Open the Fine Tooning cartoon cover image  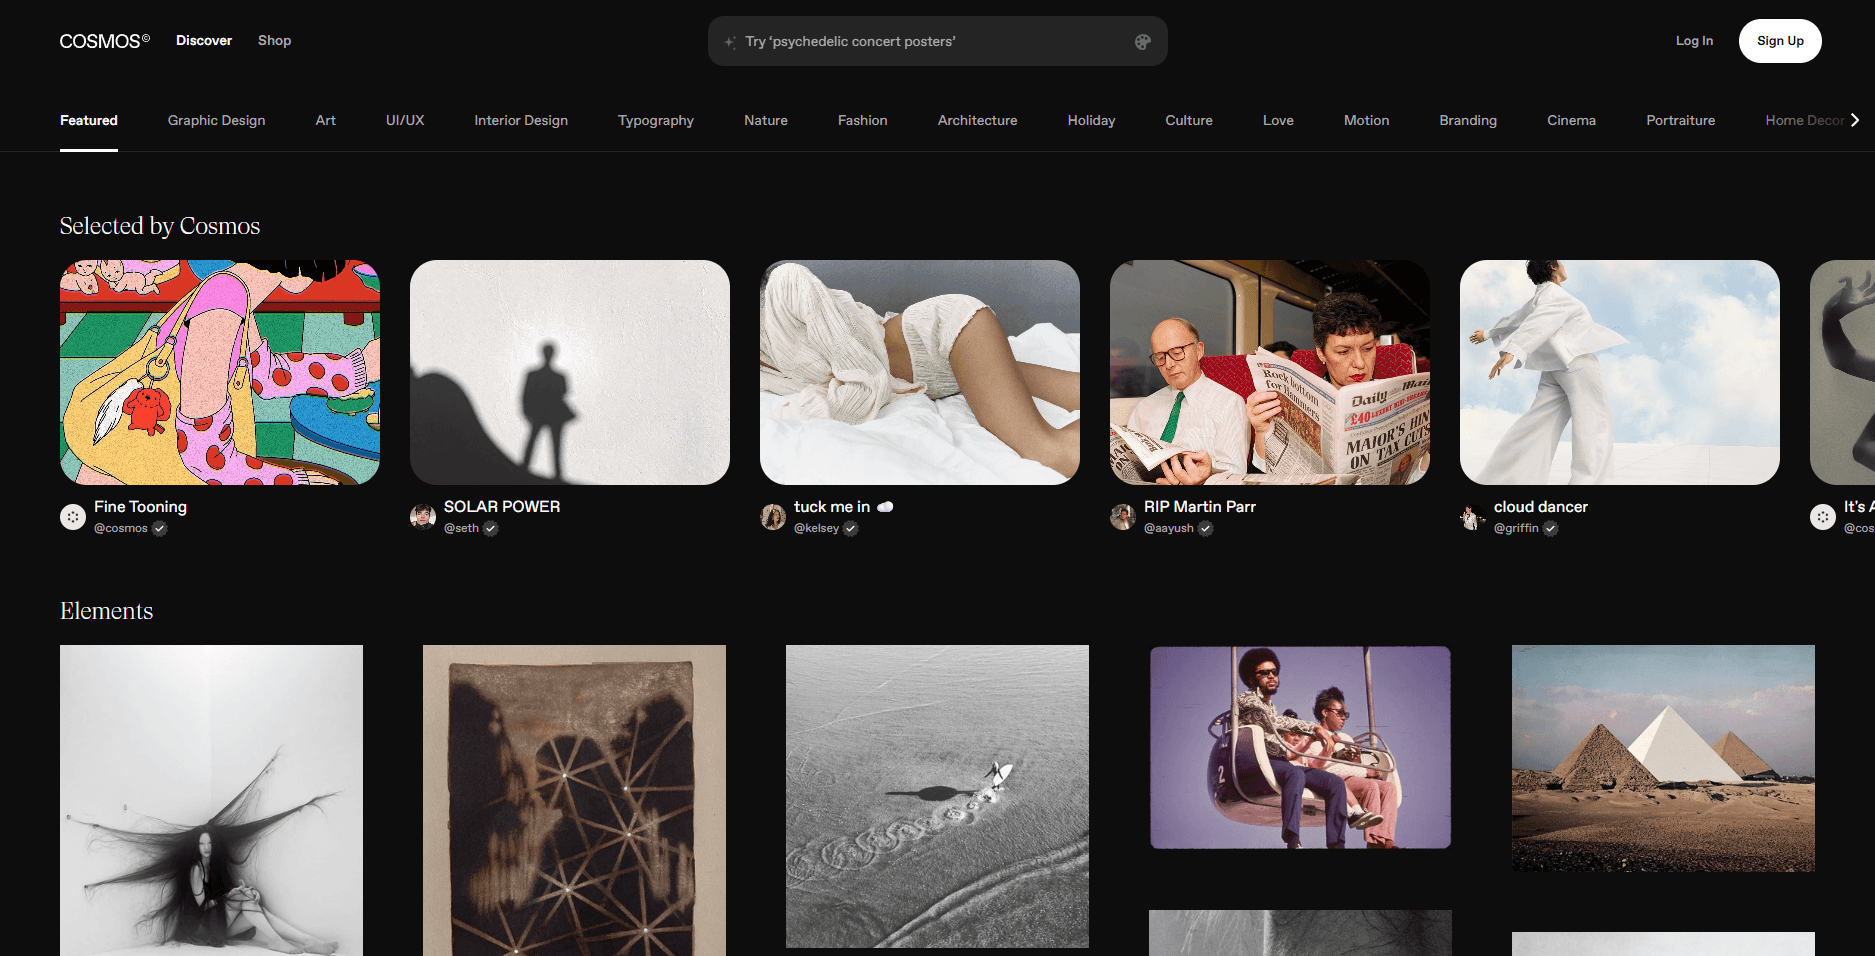(220, 372)
